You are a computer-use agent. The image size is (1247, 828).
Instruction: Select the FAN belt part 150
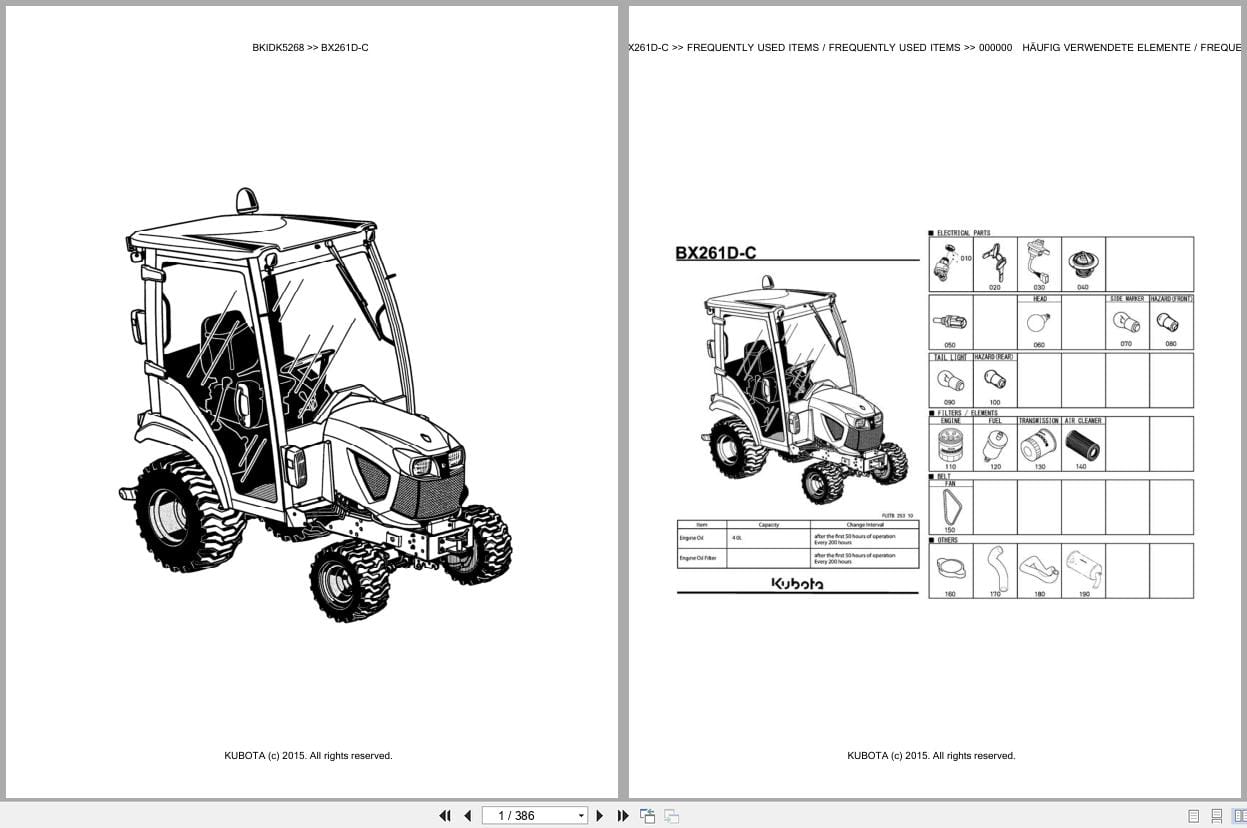(x=950, y=507)
